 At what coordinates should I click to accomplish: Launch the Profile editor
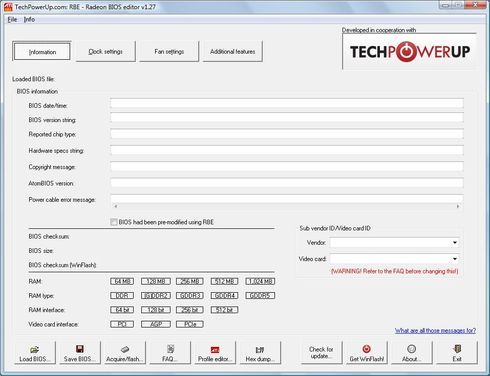click(x=215, y=353)
